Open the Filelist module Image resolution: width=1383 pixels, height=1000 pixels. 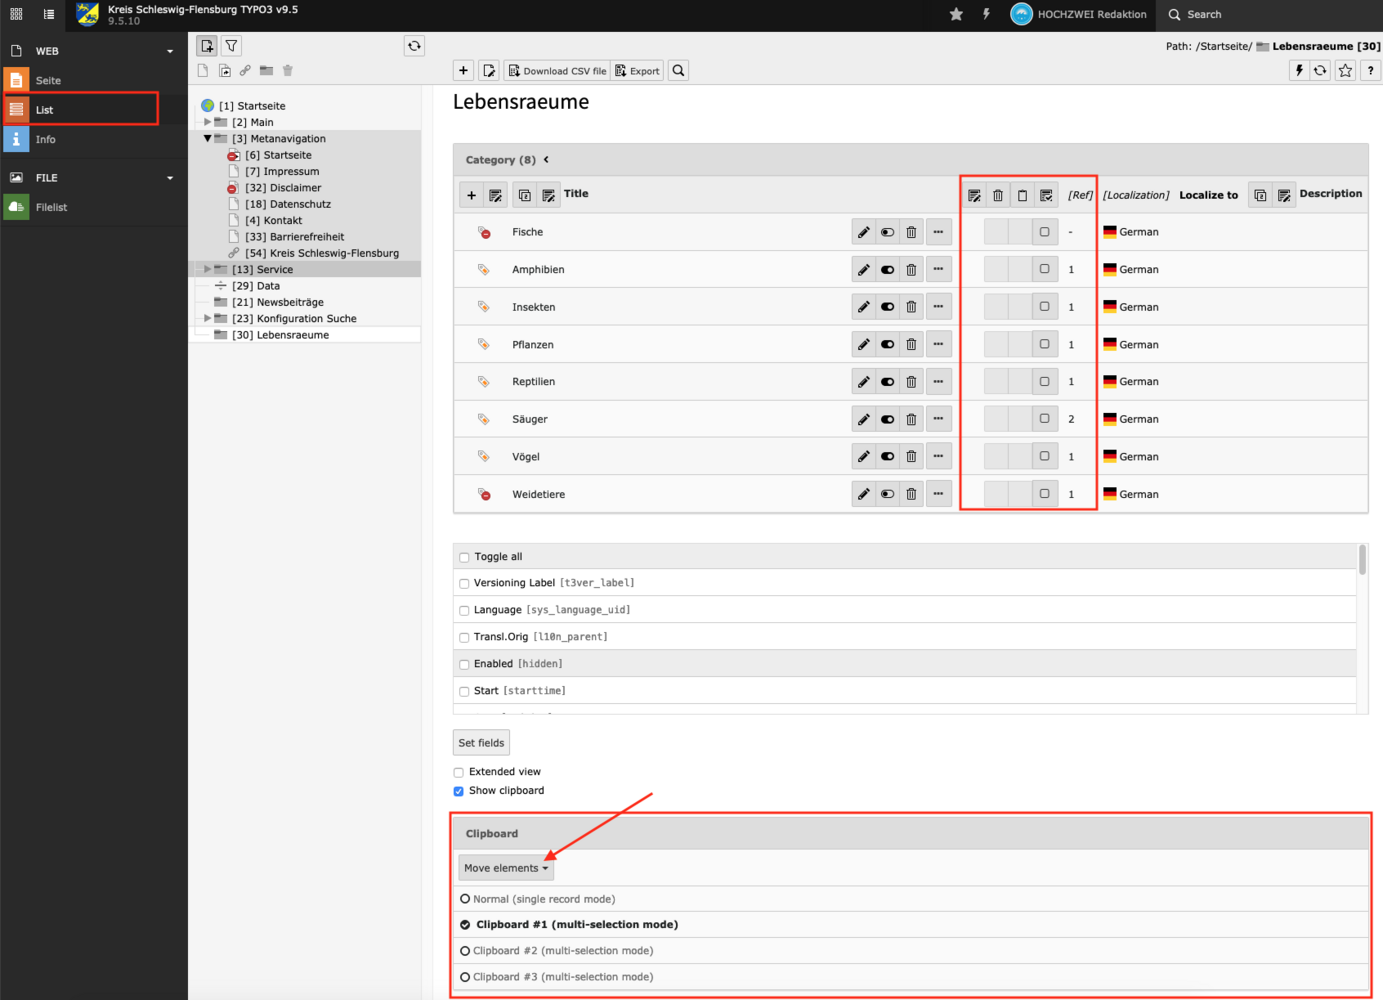click(51, 207)
